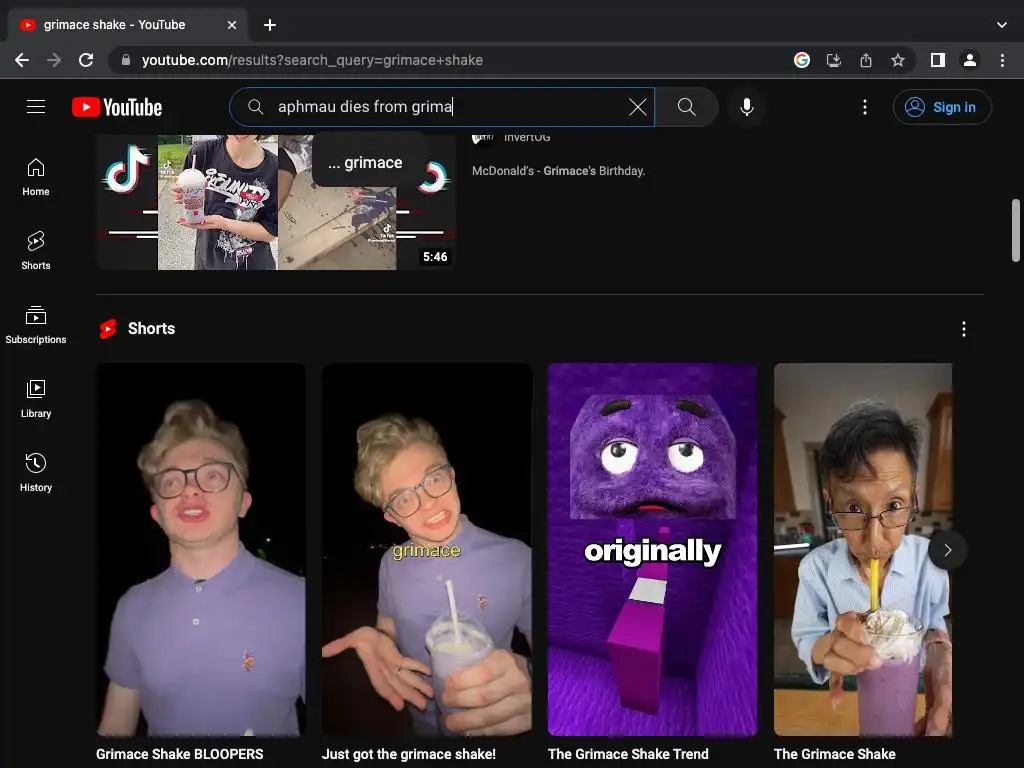Image resolution: width=1024 pixels, height=768 pixels.
Task: Click the InvertOG channel name
Action: click(527, 138)
